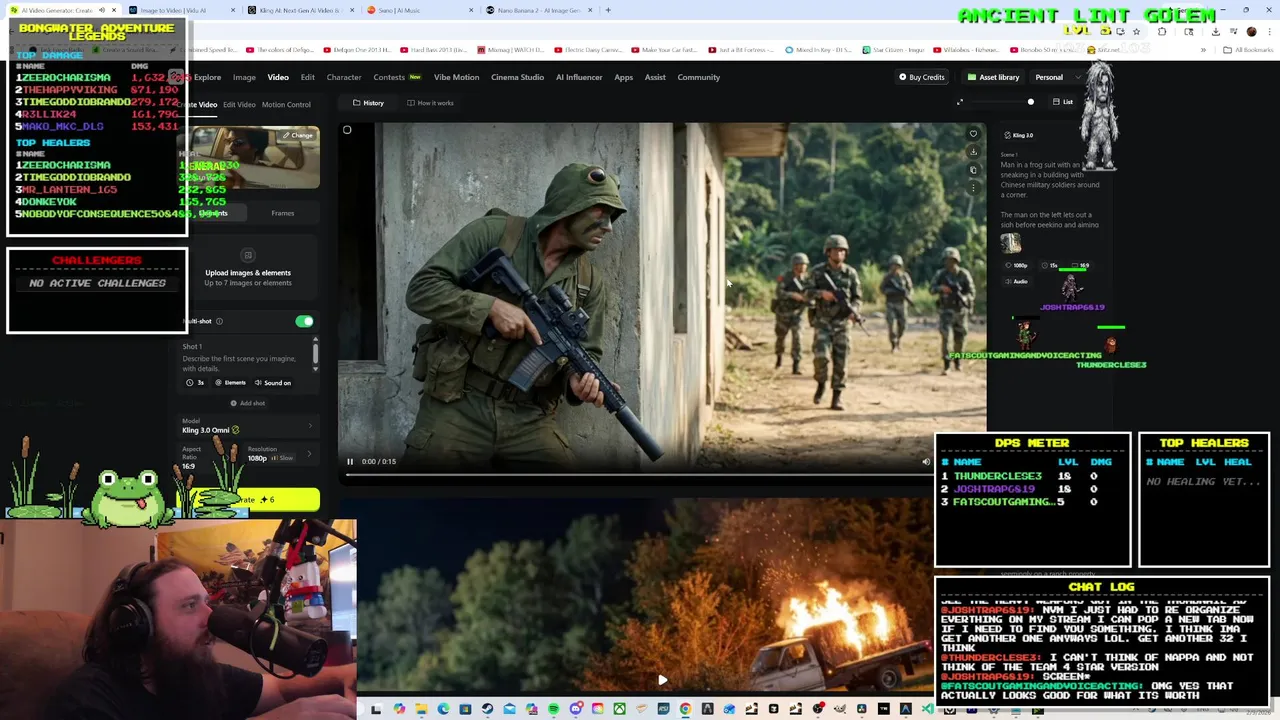Click the copy icon beside the video
The width and height of the screenshot is (1280, 720).
click(x=973, y=170)
